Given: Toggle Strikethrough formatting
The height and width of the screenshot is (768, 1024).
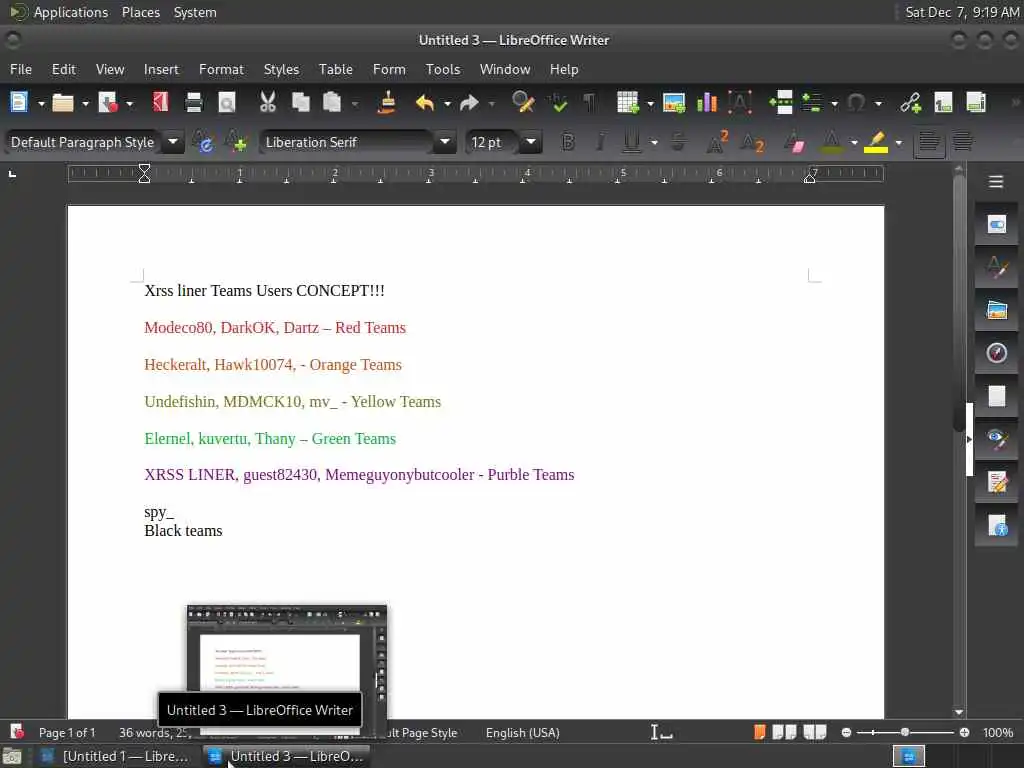Looking at the screenshot, I should (679, 142).
